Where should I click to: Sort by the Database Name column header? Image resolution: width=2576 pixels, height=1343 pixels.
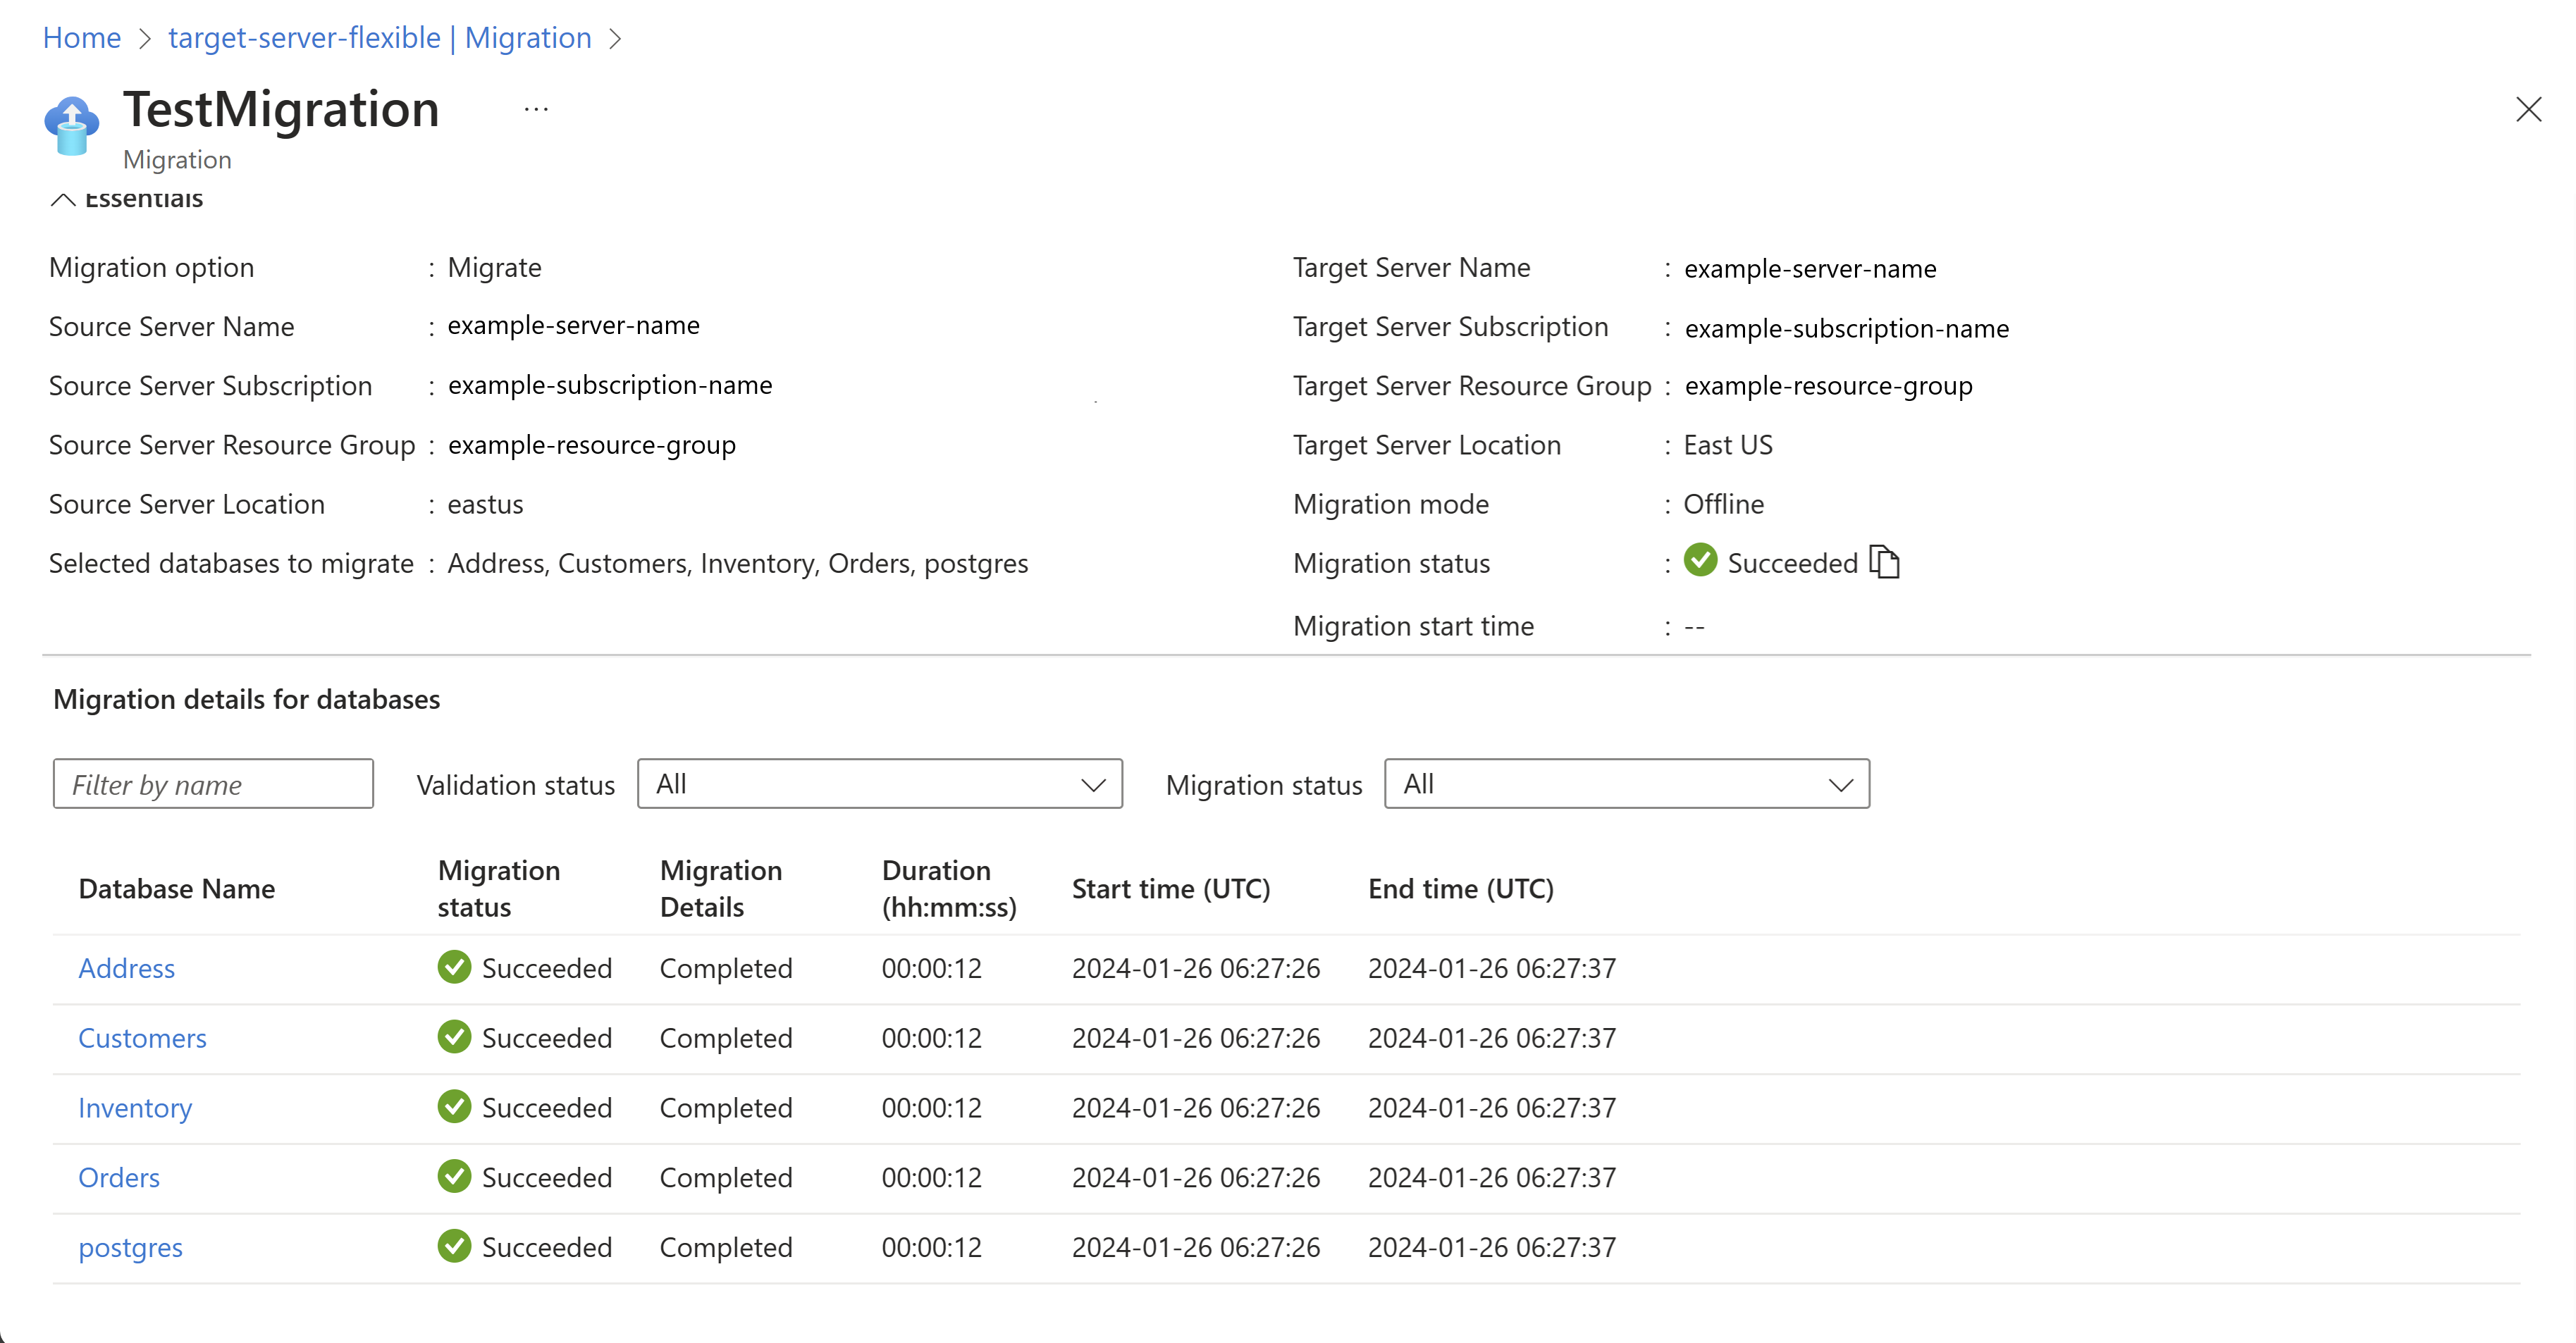coord(177,888)
